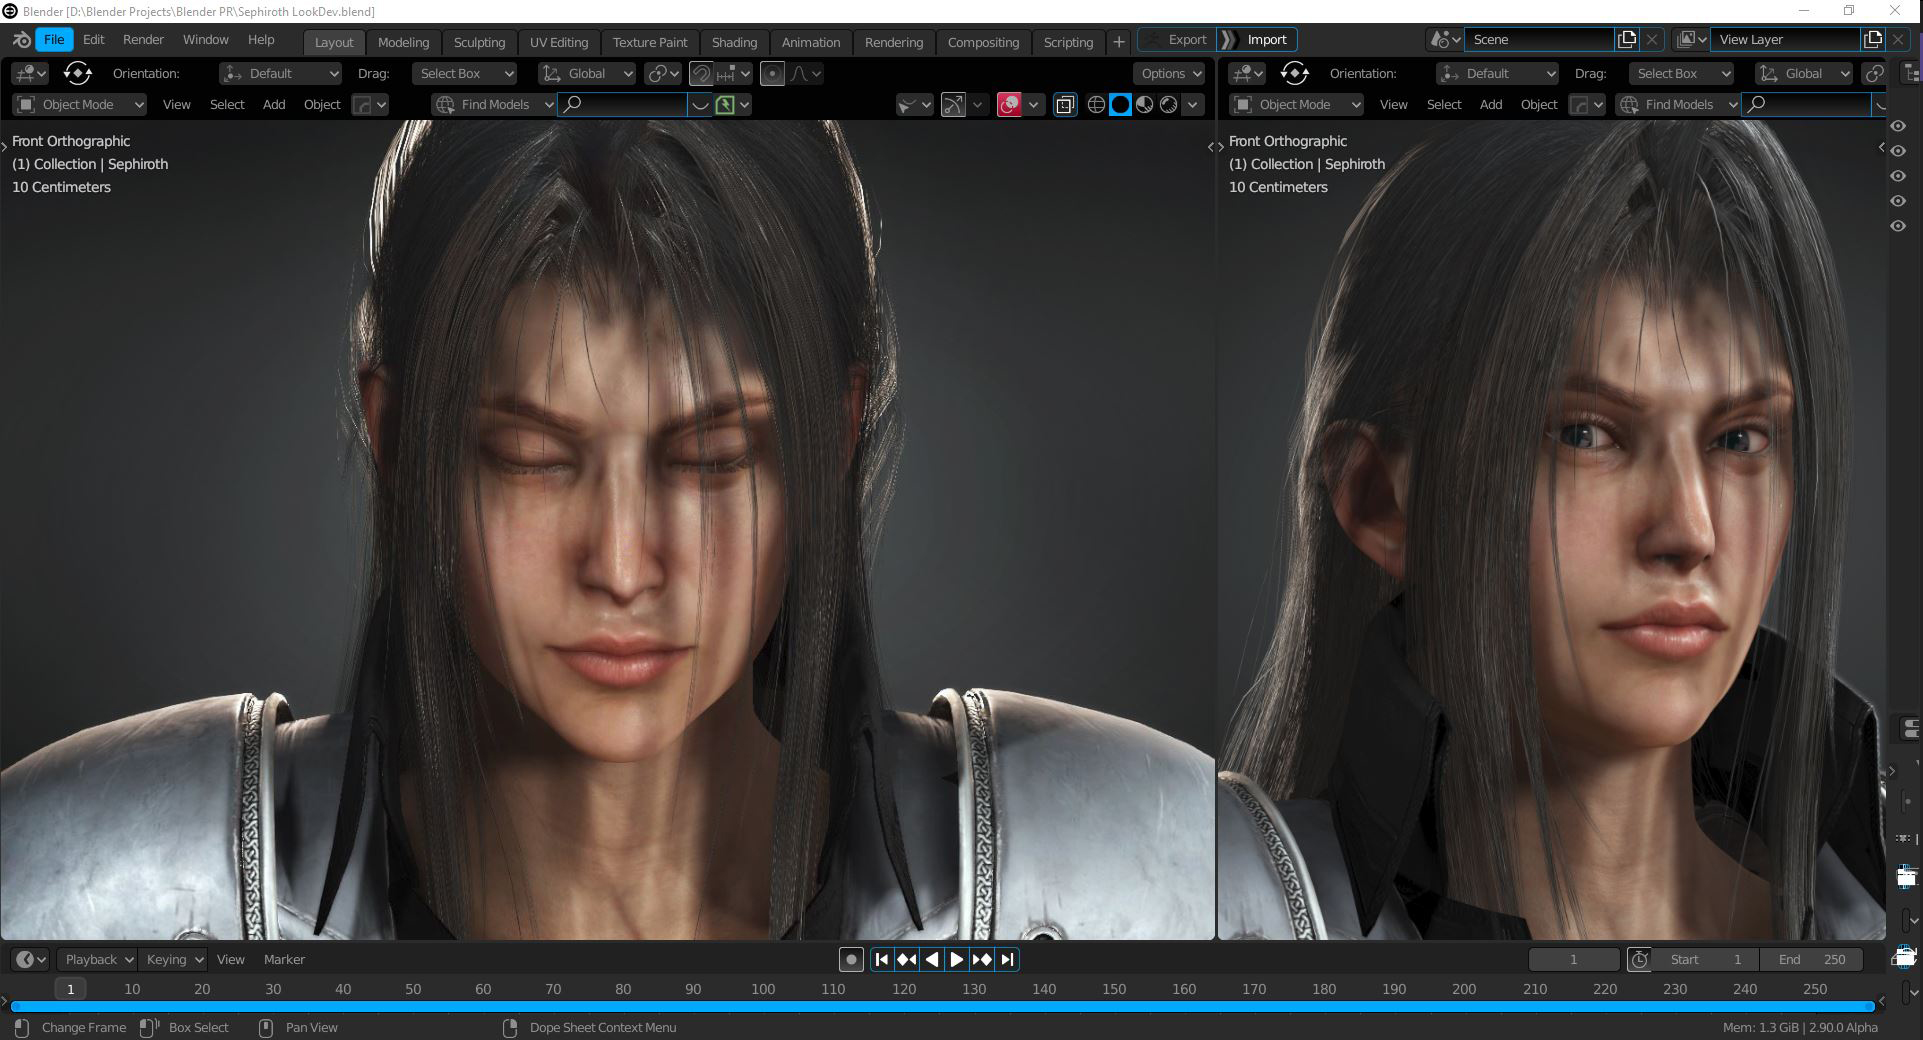Open right viewport Find Models dropdown
The image size is (1923, 1040).
click(x=1678, y=105)
